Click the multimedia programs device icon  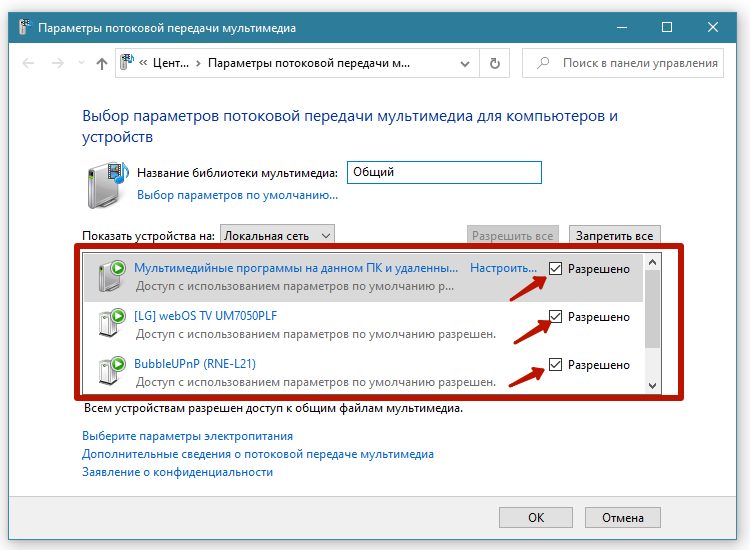[x=112, y=276]
